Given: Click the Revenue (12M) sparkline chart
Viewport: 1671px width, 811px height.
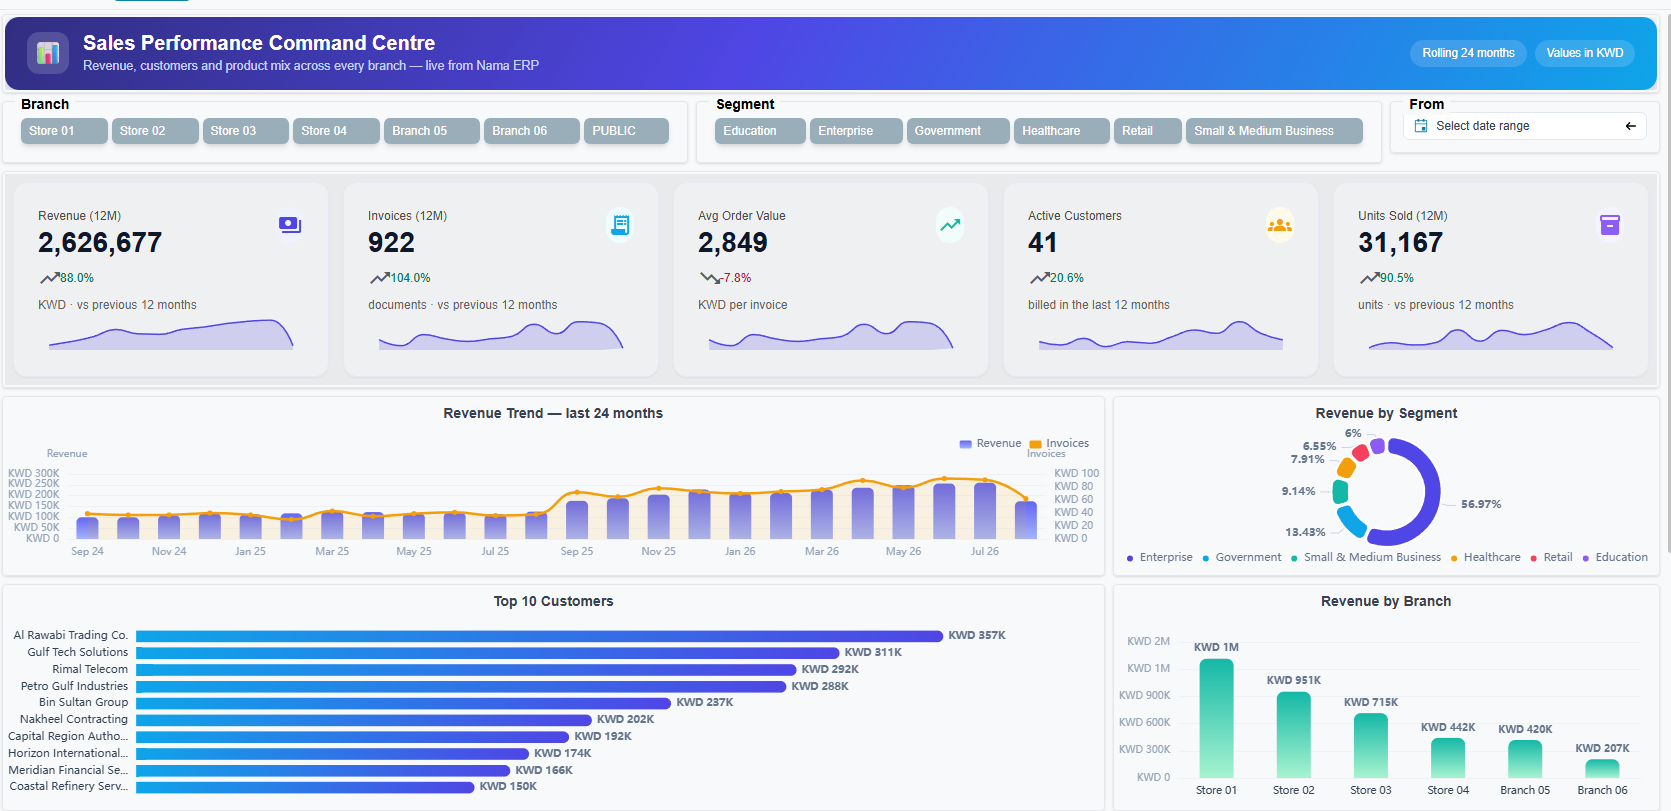Looking at the screenshot, I should [171, 335].
